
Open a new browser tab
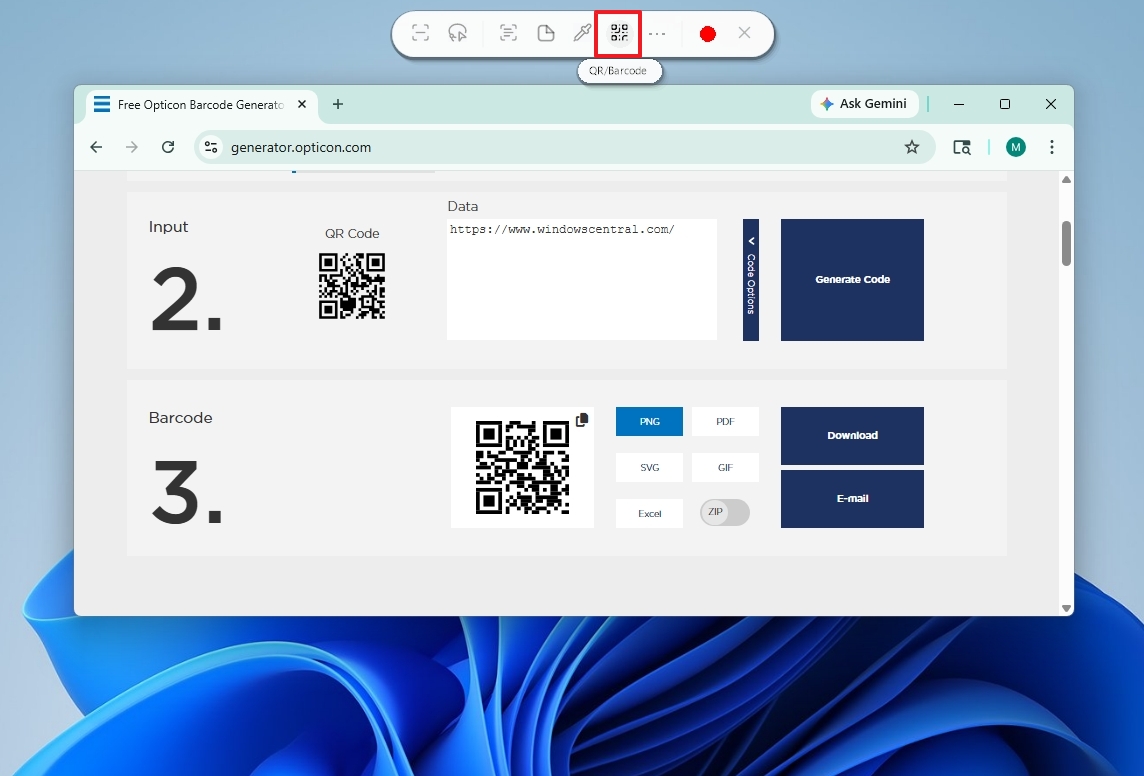pyautogui.click(x=338, y=105)
